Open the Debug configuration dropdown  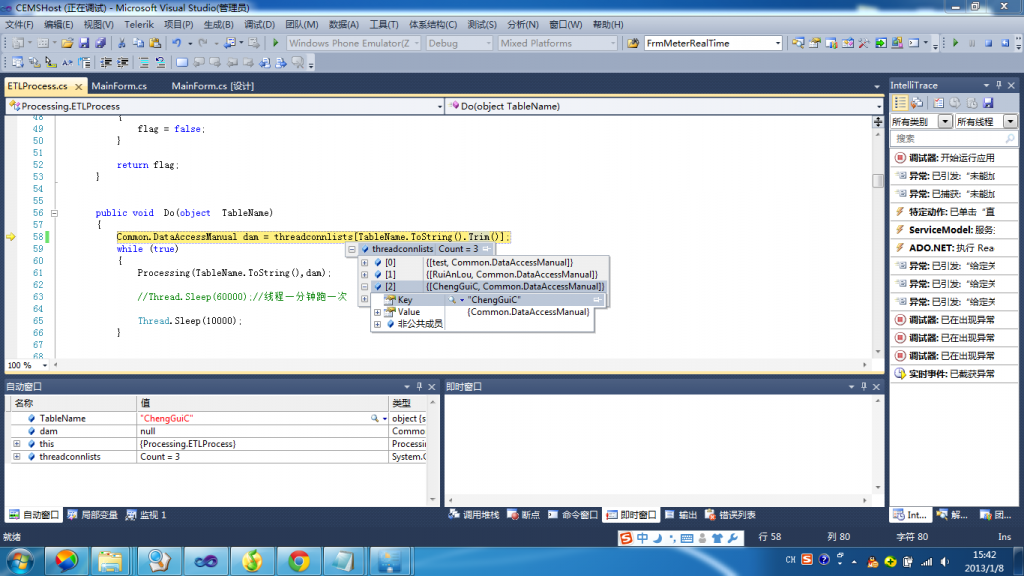[x=459, y=43]
